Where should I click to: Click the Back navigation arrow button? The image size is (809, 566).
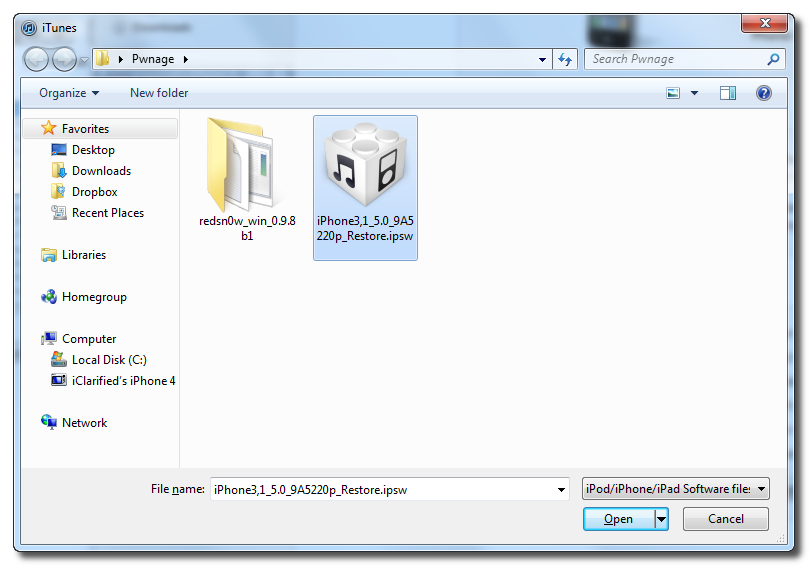[x=36, y=59]
